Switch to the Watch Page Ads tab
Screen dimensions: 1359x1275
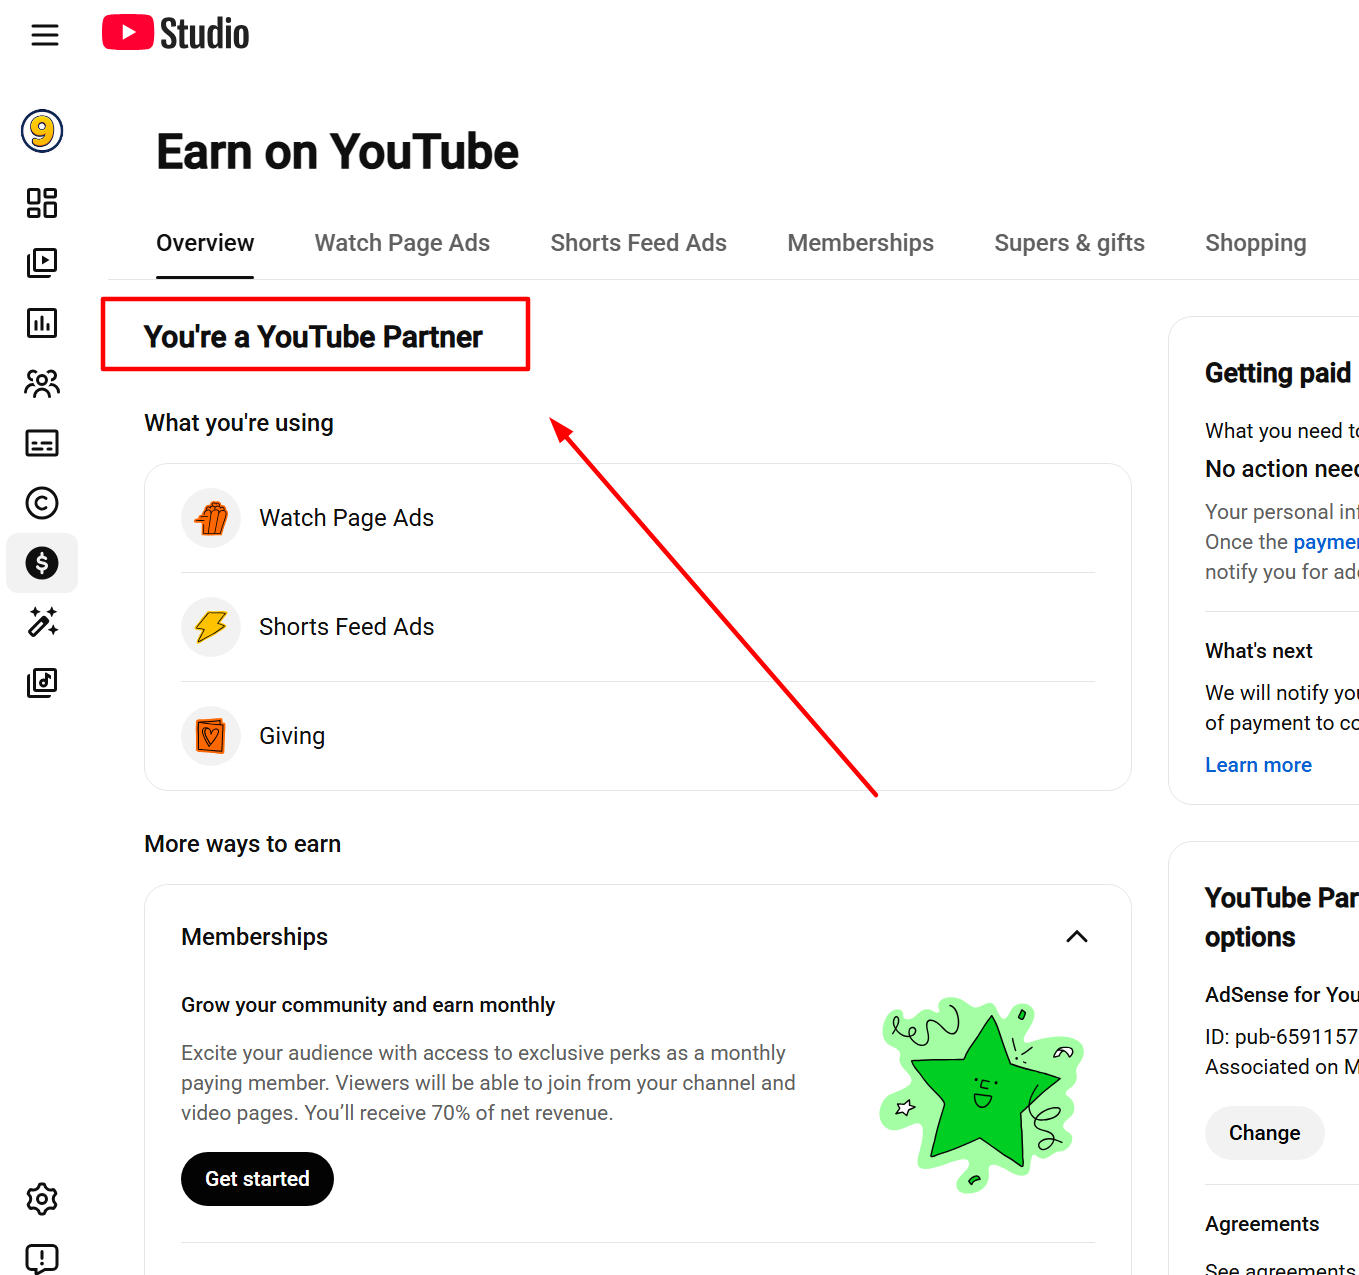(402, 243)
